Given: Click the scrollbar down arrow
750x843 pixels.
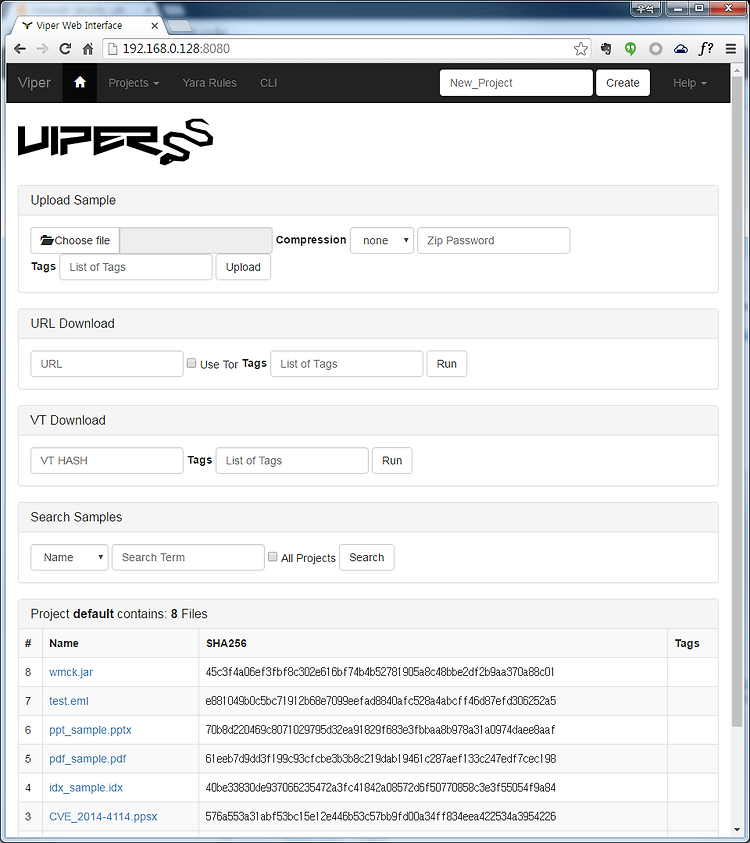Looking at the screenshot, I should pyautogui.click(x=737, y=831).
